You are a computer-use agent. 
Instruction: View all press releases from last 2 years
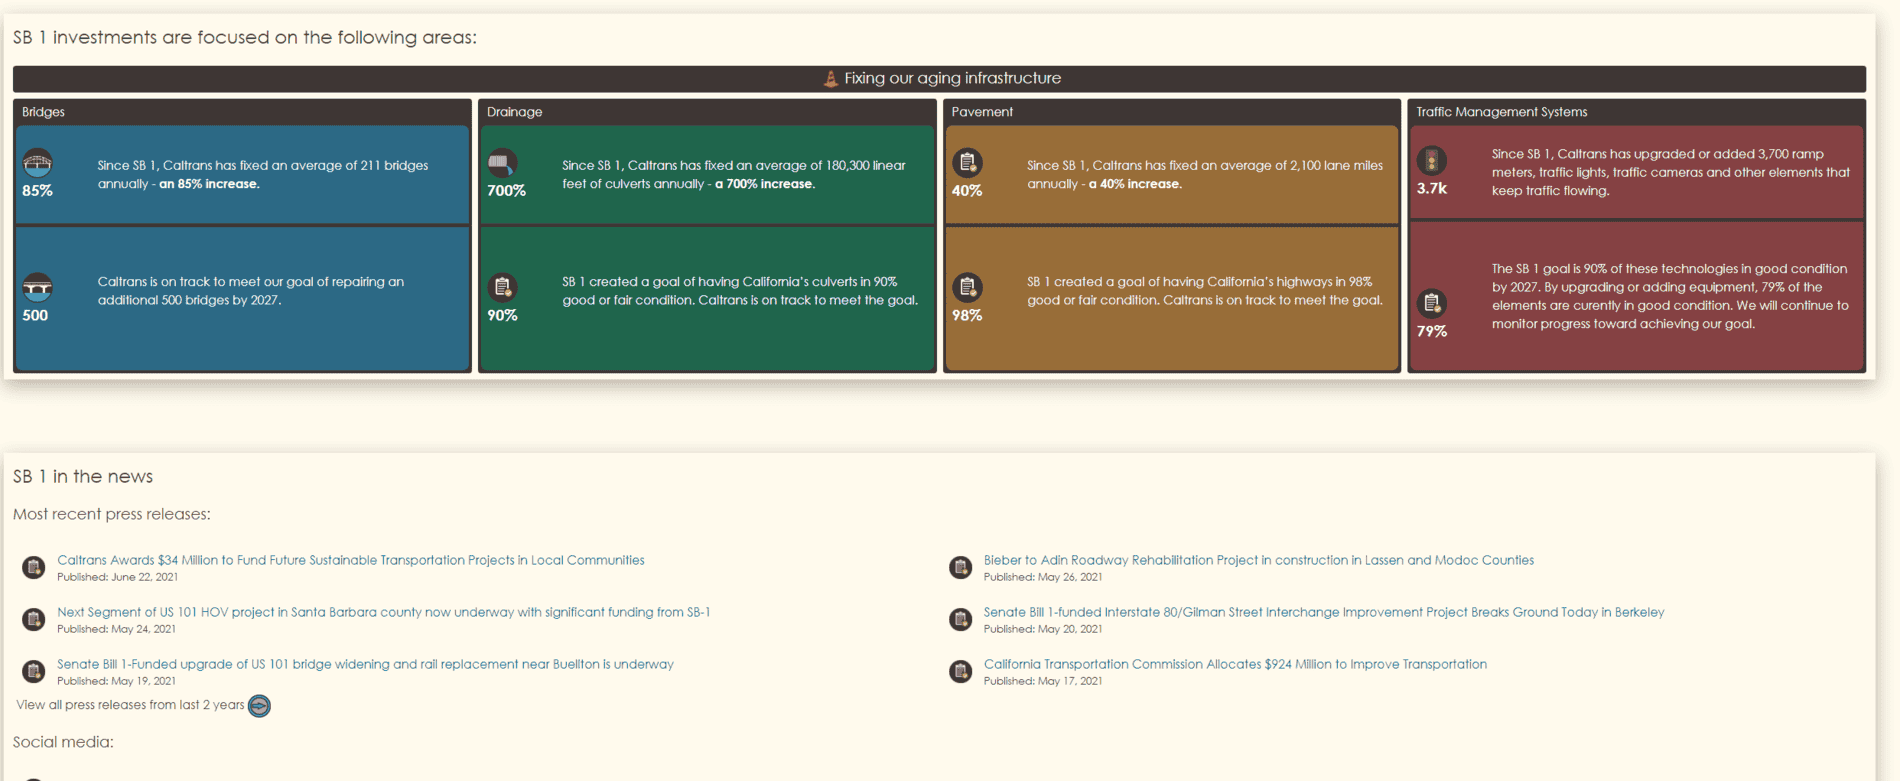click(x=130, y=705)
